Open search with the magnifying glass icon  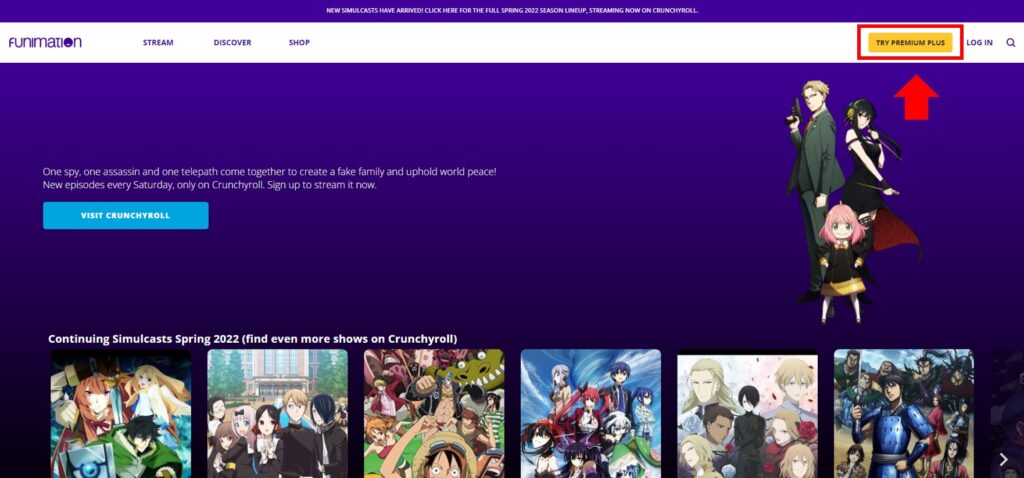1010,43
